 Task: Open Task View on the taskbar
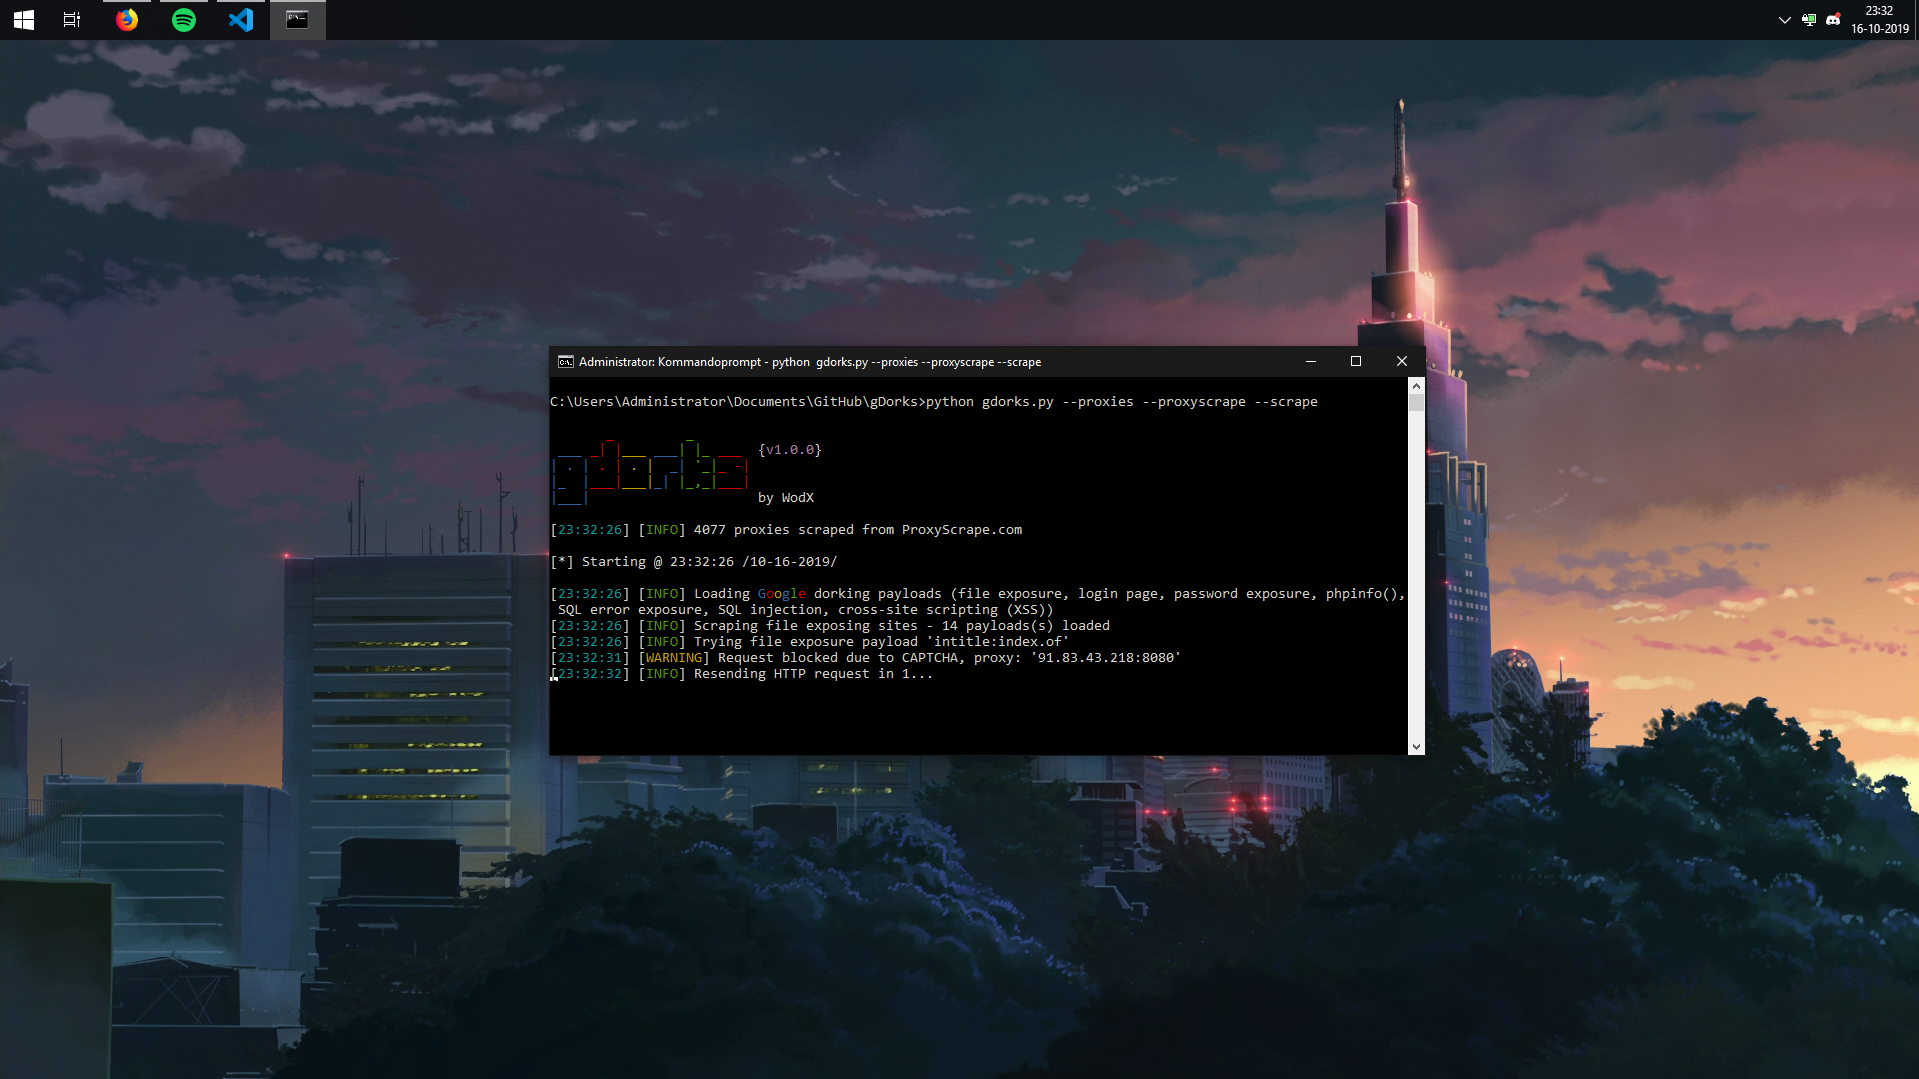tap(72, 20)
